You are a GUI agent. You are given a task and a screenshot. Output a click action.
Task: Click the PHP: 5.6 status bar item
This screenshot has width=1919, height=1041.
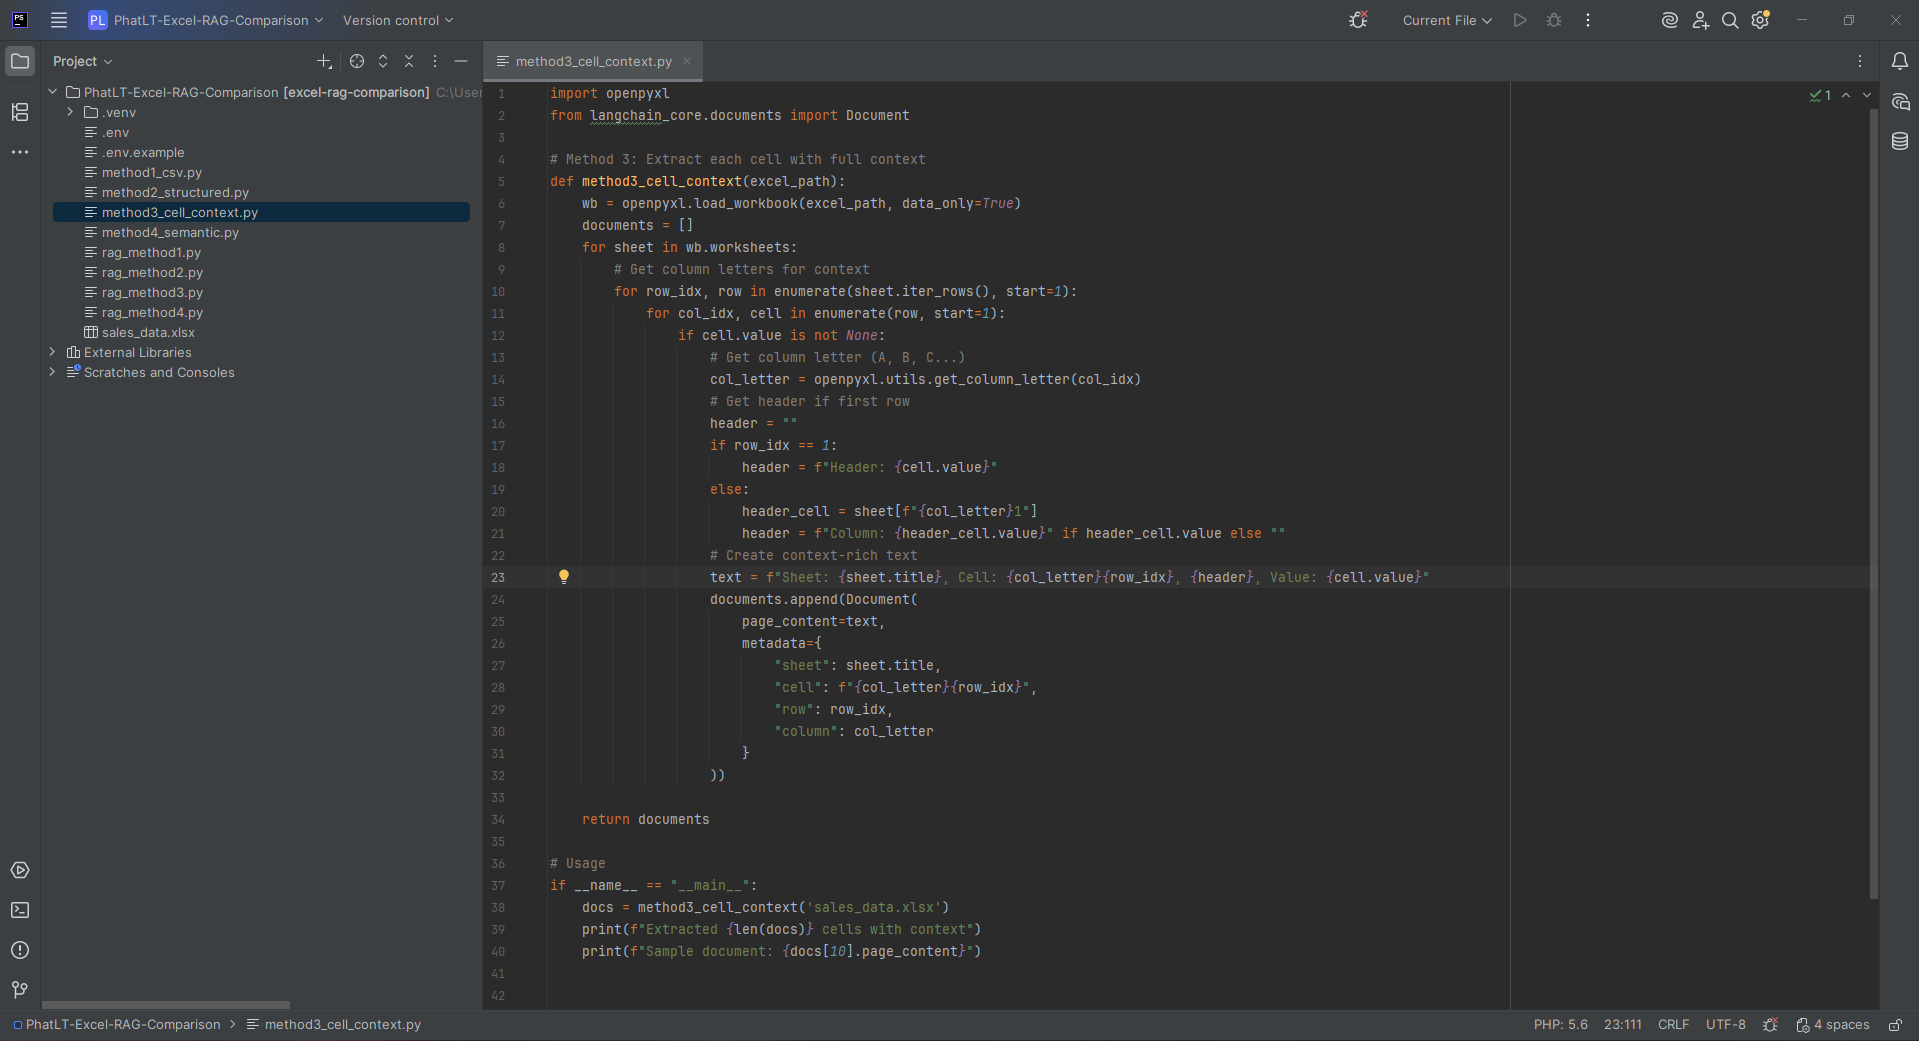[x=1560, y=1024]
